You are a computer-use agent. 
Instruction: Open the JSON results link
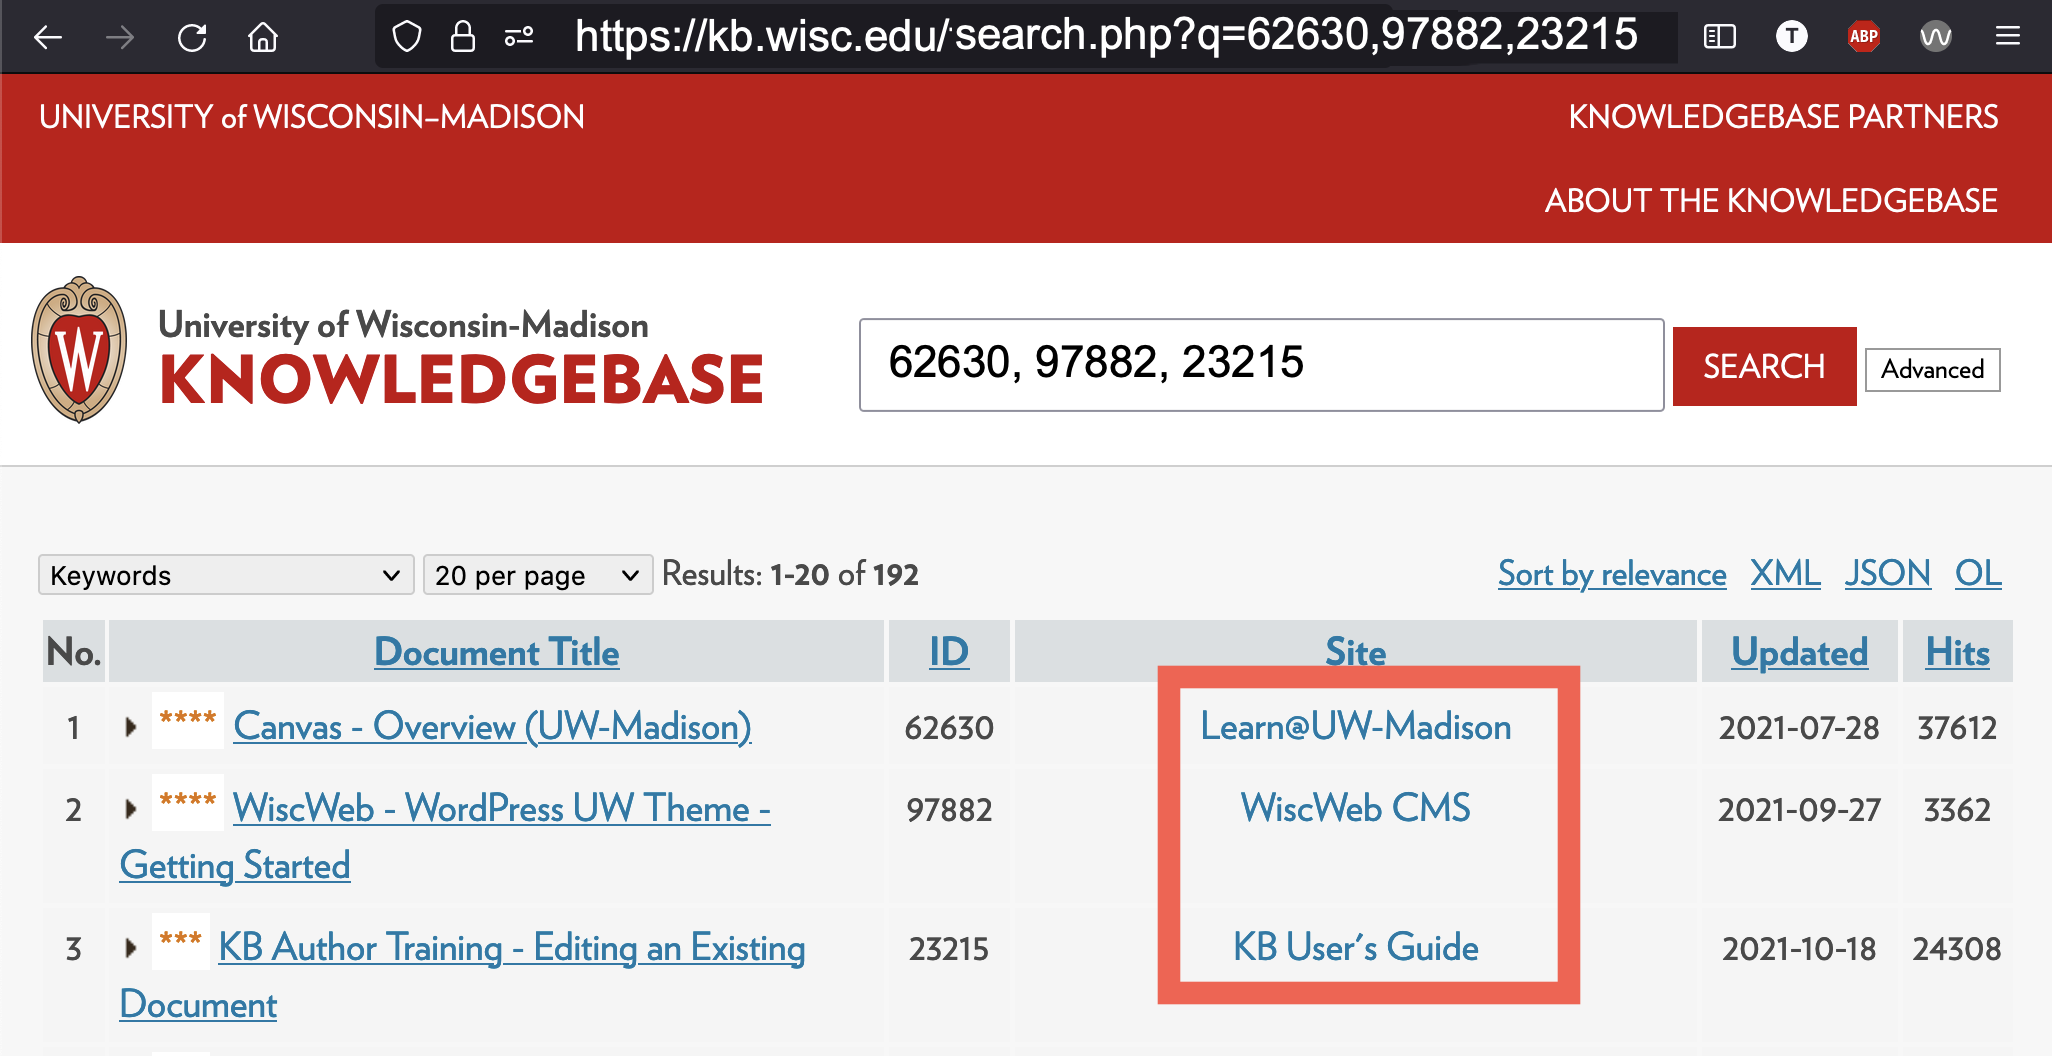(1888, 574)
